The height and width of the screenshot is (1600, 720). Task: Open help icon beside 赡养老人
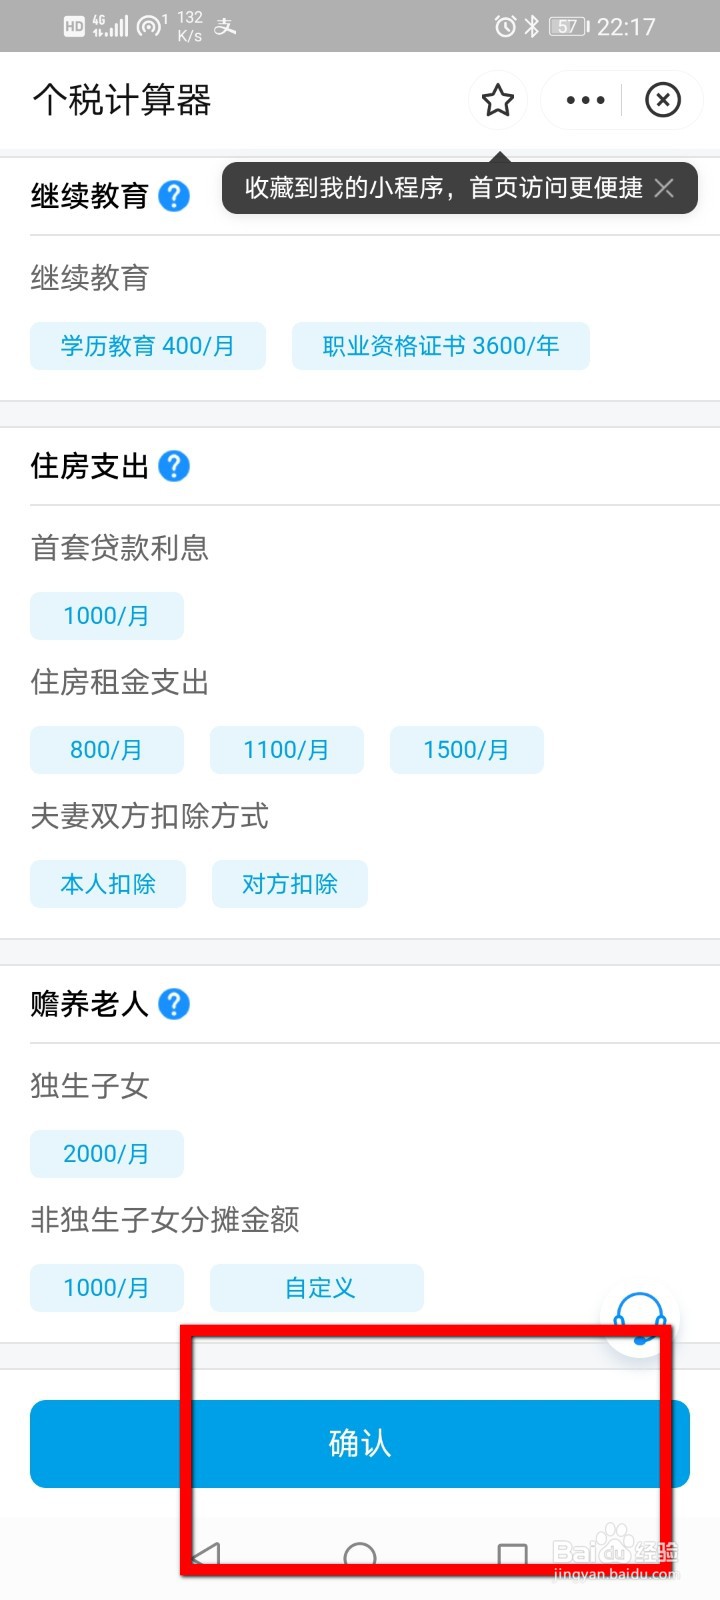(x=174, y=1004)
